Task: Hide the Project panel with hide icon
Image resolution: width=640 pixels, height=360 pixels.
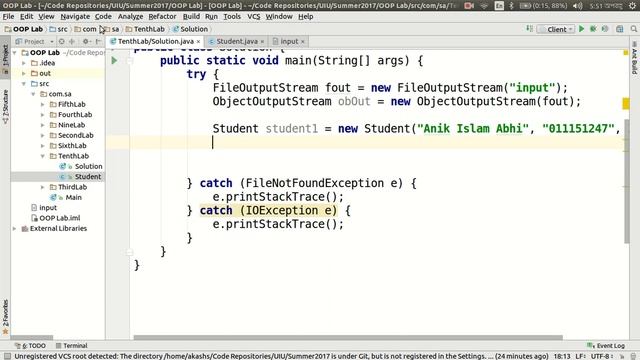Action: tap(98, 41)
